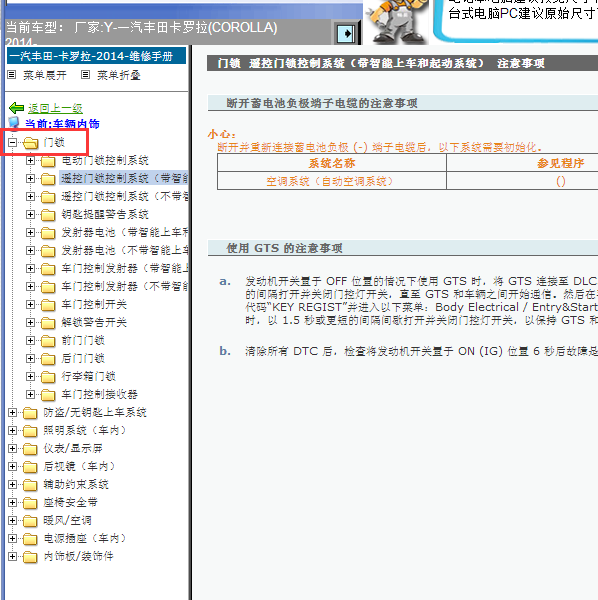Click the arrow button beside current vehicle model
The height and width of the screenshot is (600, 598).
pyautogui.click(x=347, y=34)
